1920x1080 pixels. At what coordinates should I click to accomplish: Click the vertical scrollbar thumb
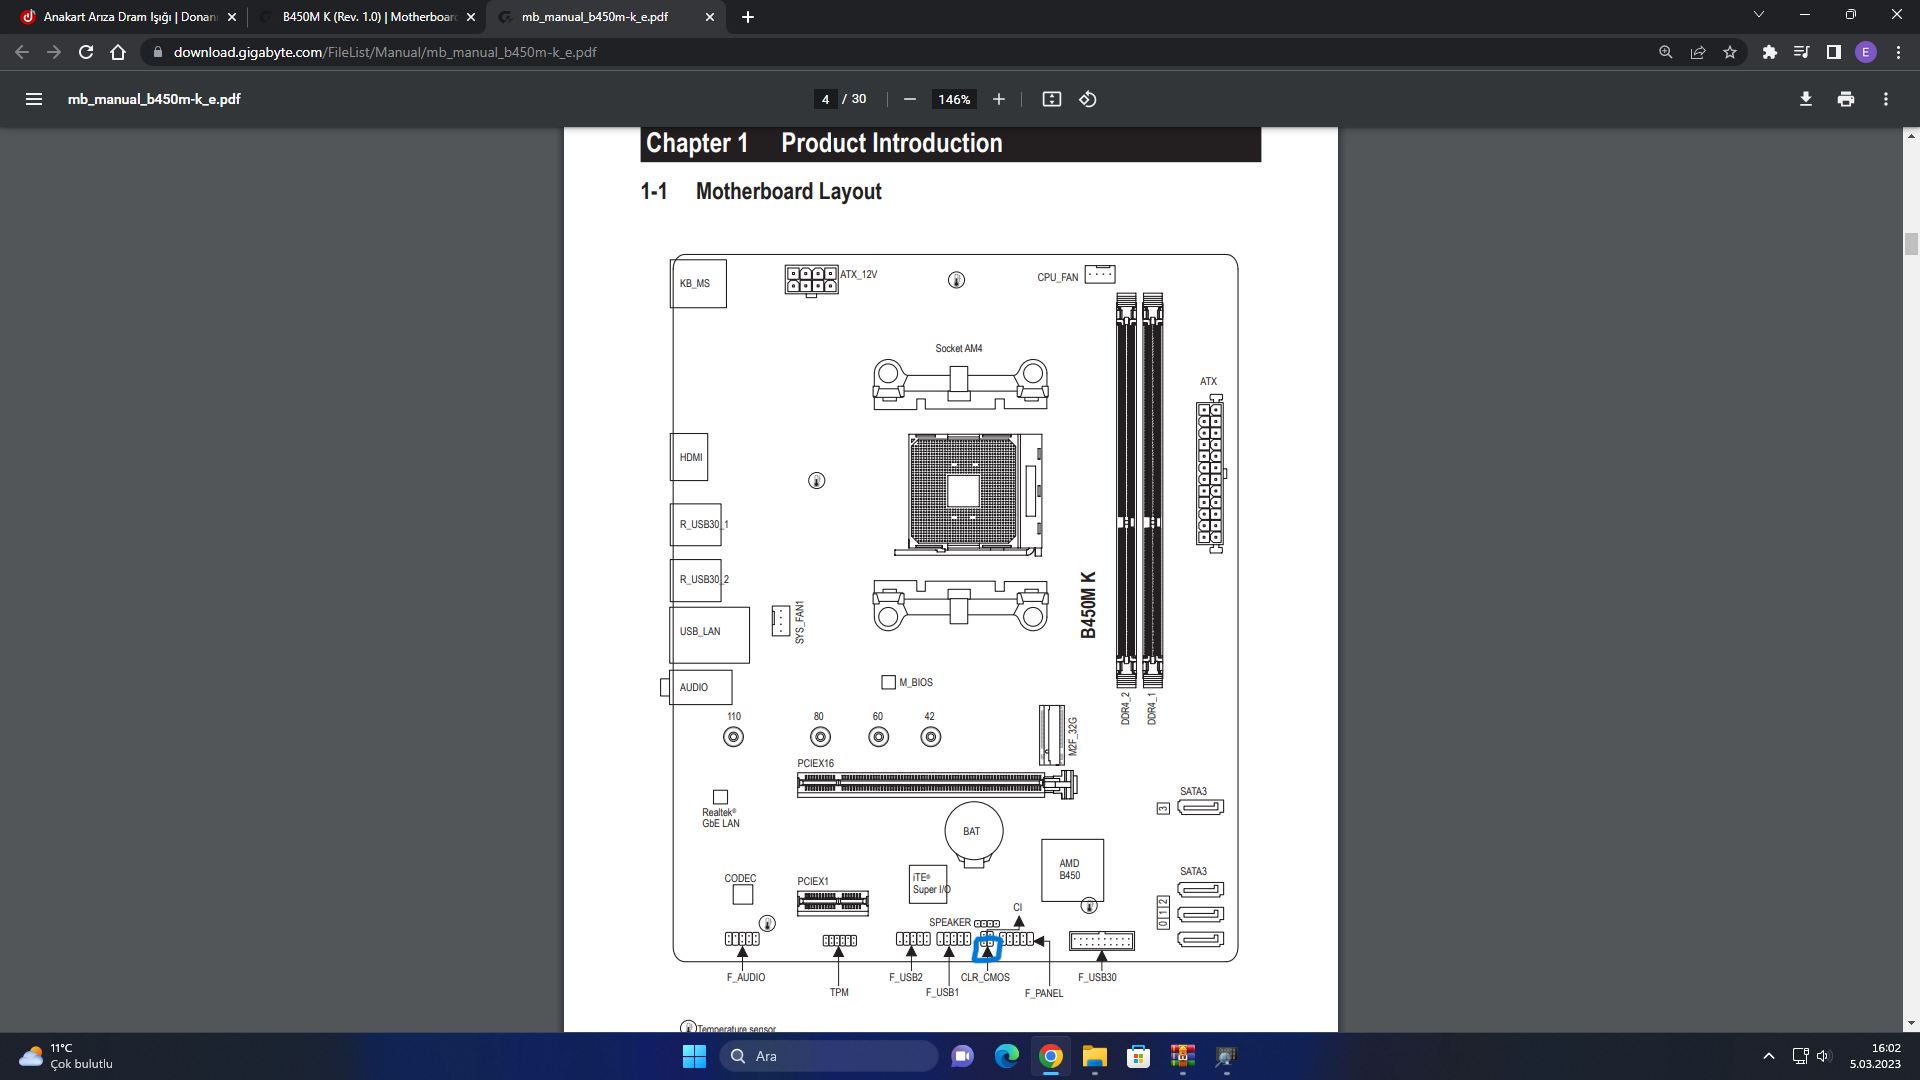(x=1911, y=243)
